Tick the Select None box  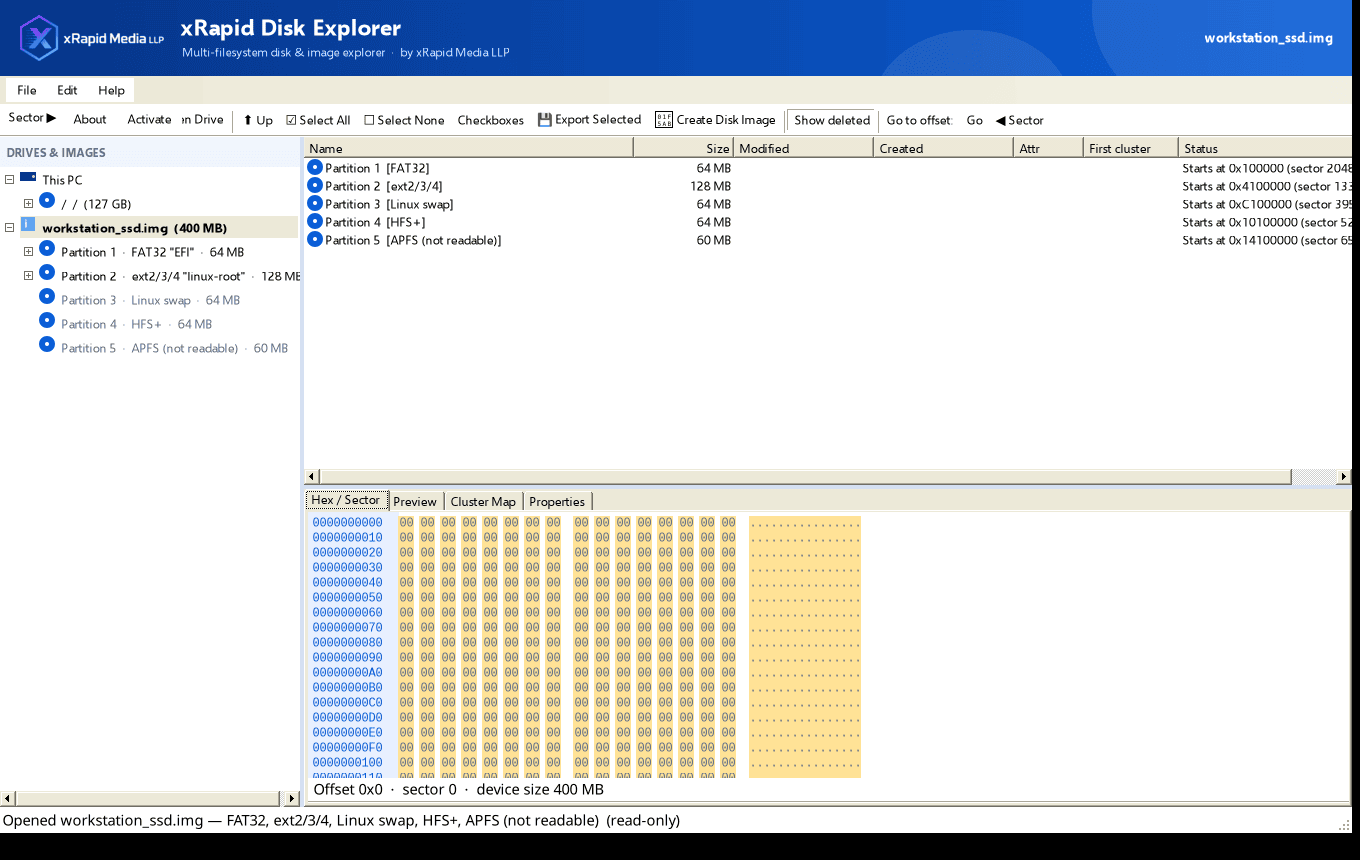click(404, 120)
